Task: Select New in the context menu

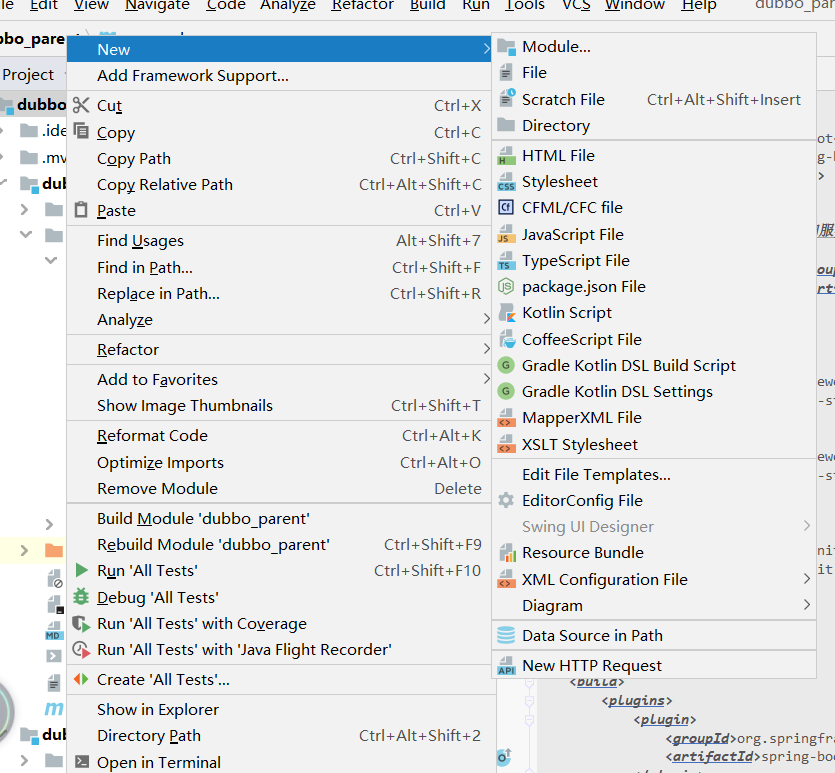Action: coord(279,50)
